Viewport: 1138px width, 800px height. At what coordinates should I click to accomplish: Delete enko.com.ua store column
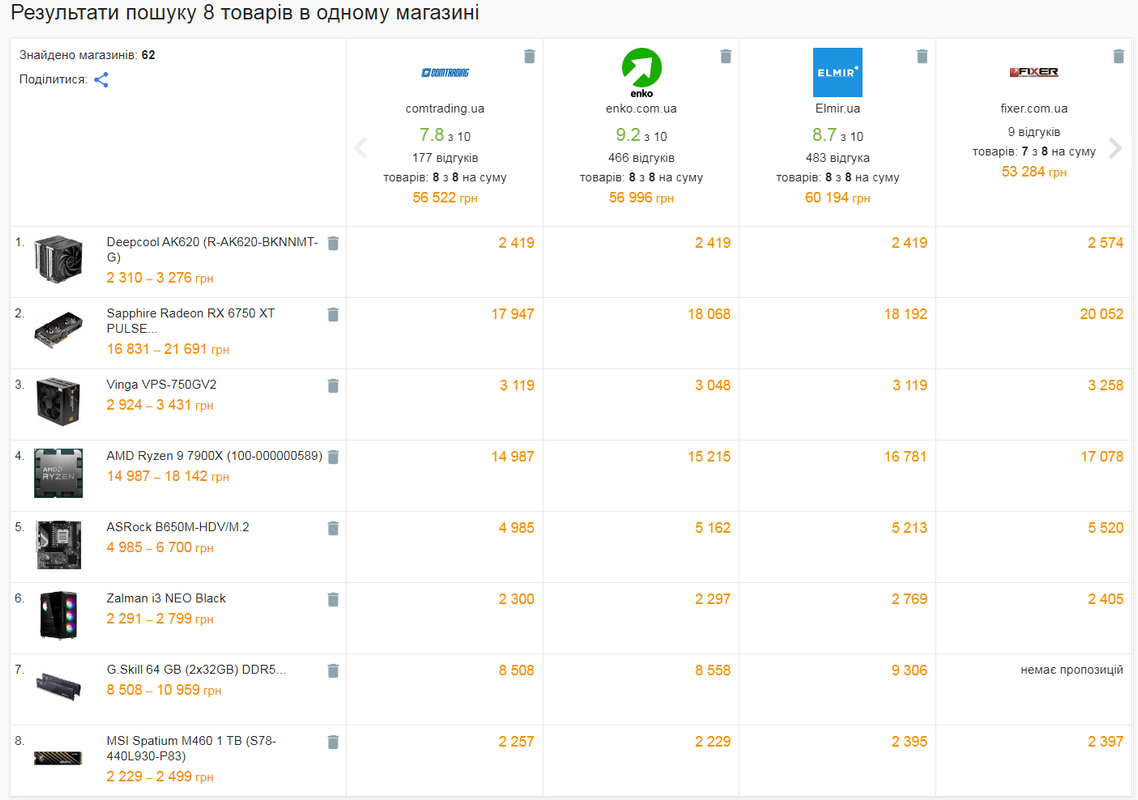click(726, 56)
